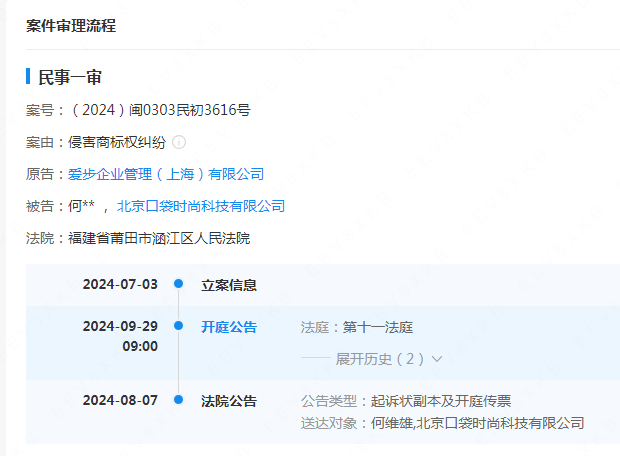
Task: Click the hearing time 09:00
Action: (x=140, y=346)
